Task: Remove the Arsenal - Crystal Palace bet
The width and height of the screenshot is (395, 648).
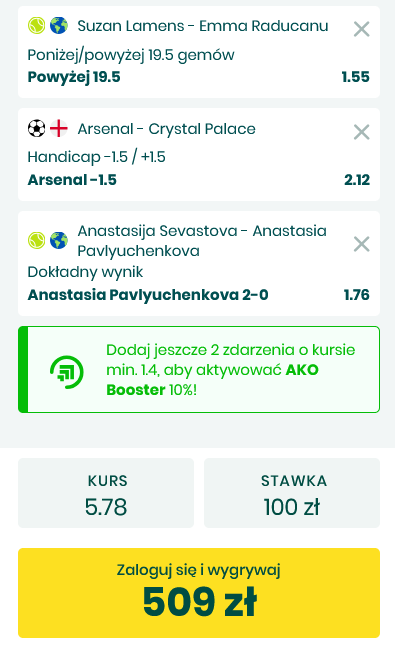Action: click(362, 132)
